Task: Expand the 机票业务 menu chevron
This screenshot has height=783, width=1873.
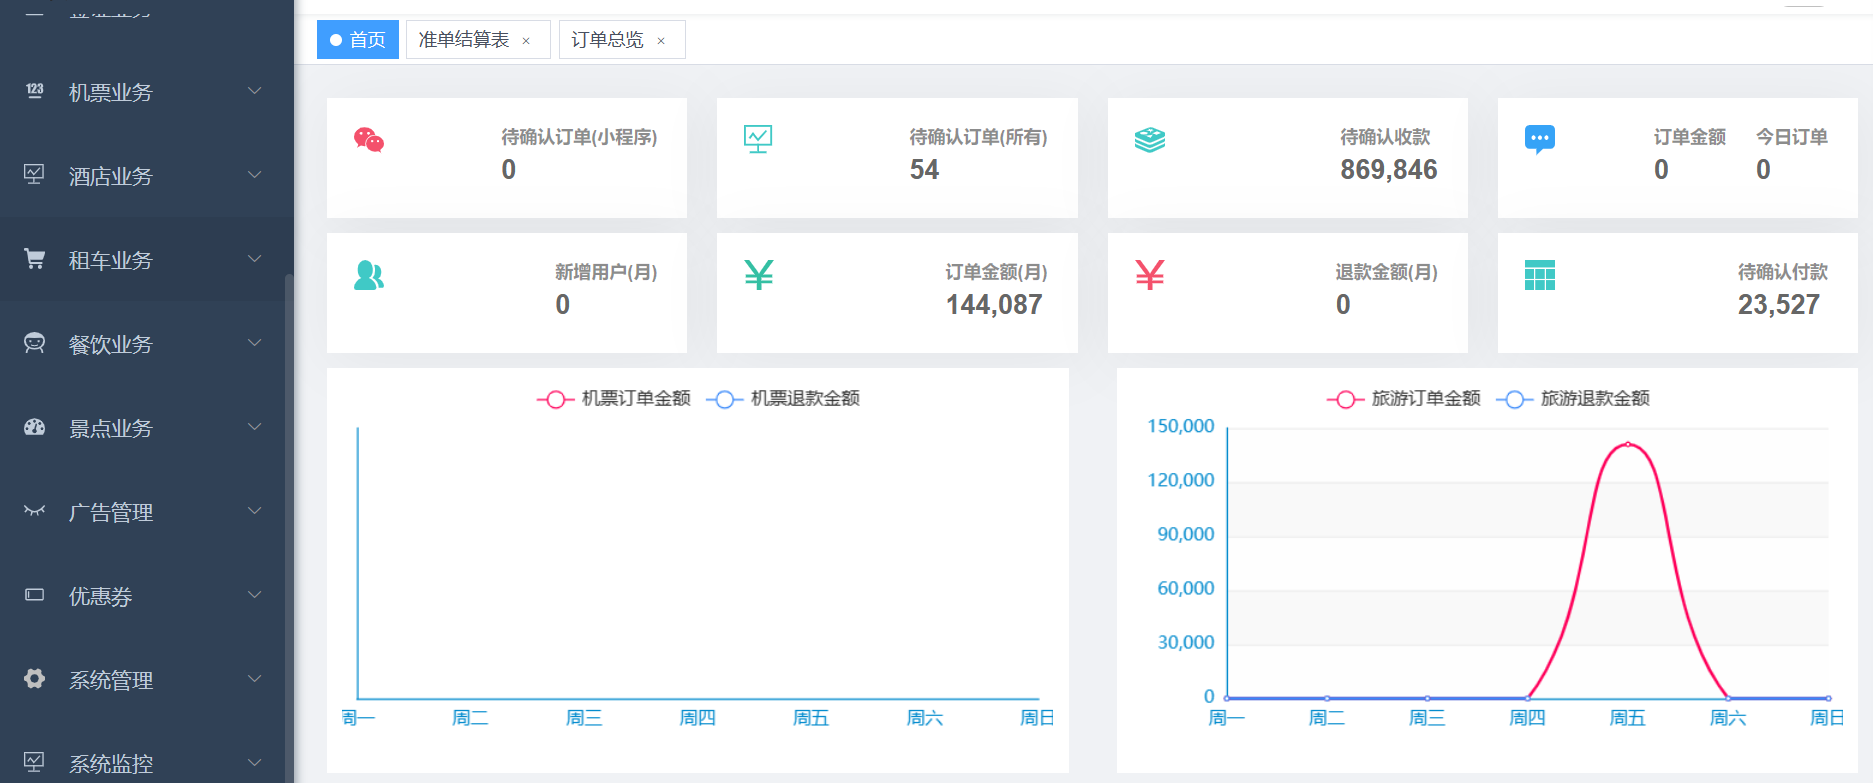Action: 255,90
